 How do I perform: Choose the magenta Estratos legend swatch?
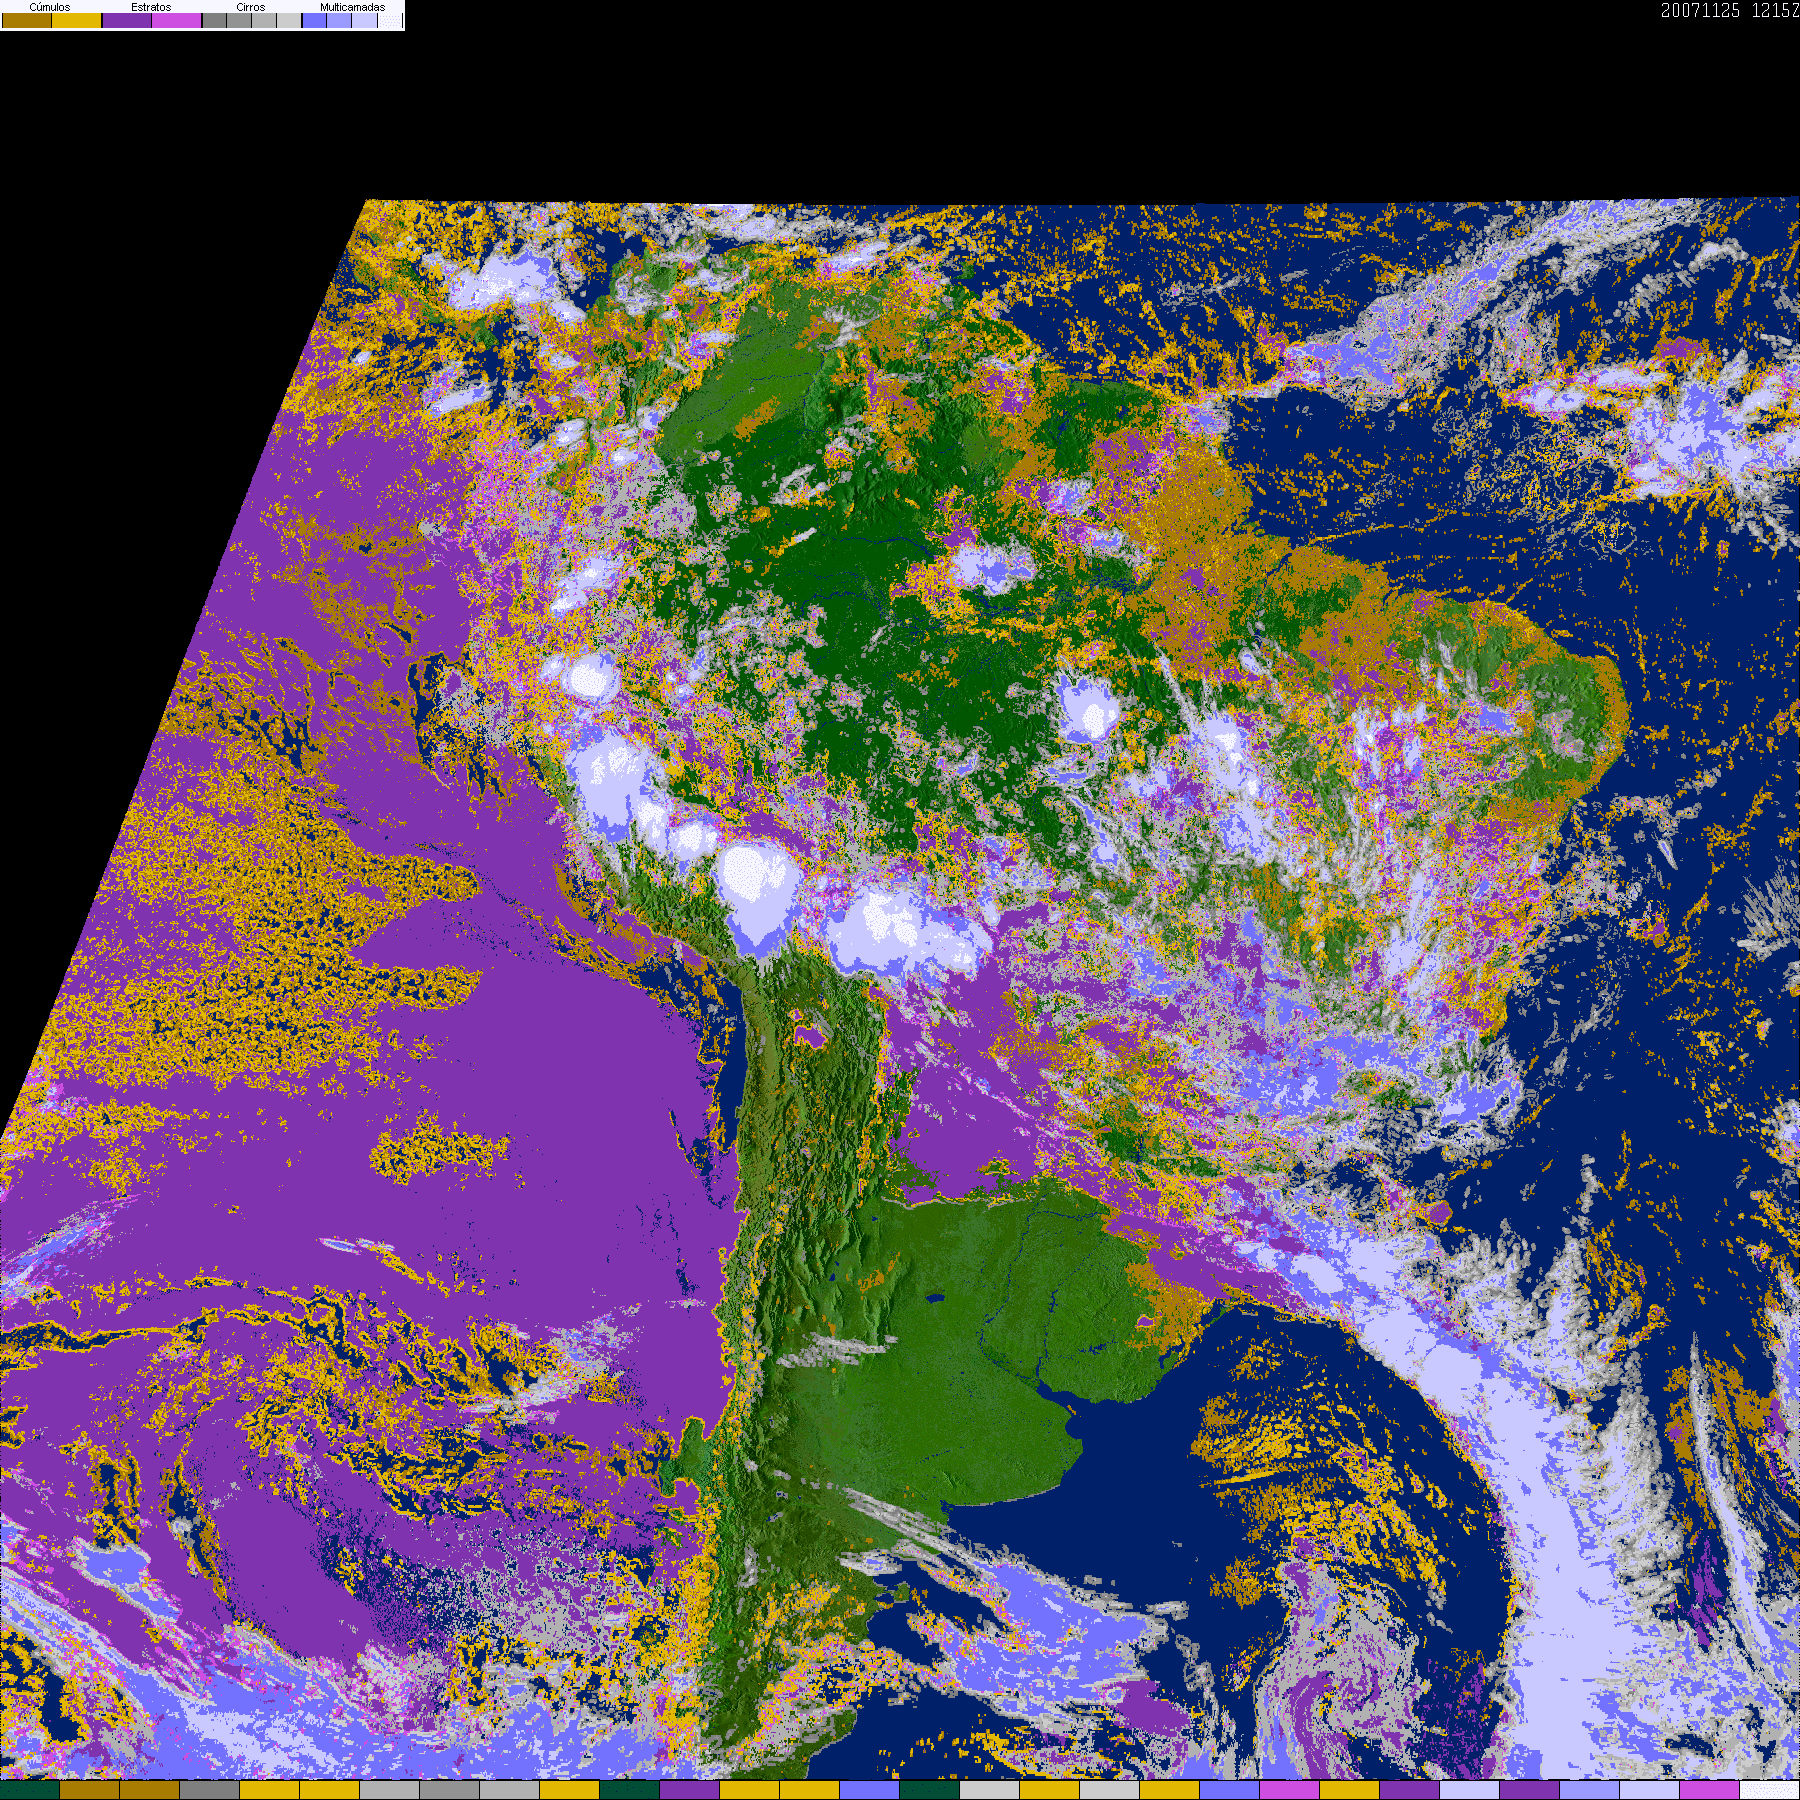pos(177,20)
